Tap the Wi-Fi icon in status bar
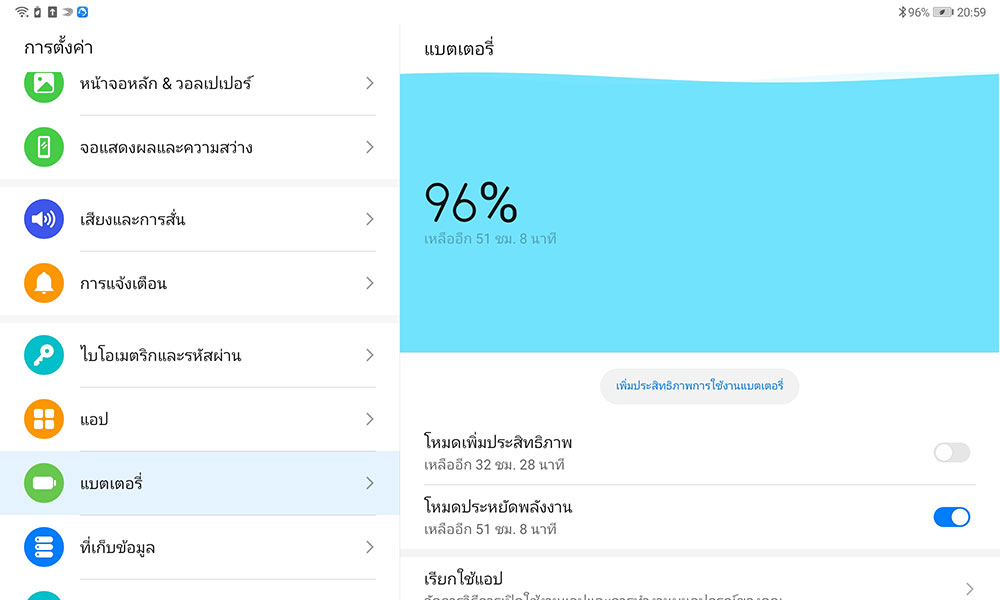Viewport: 1000px width, 600px height. 22,12
